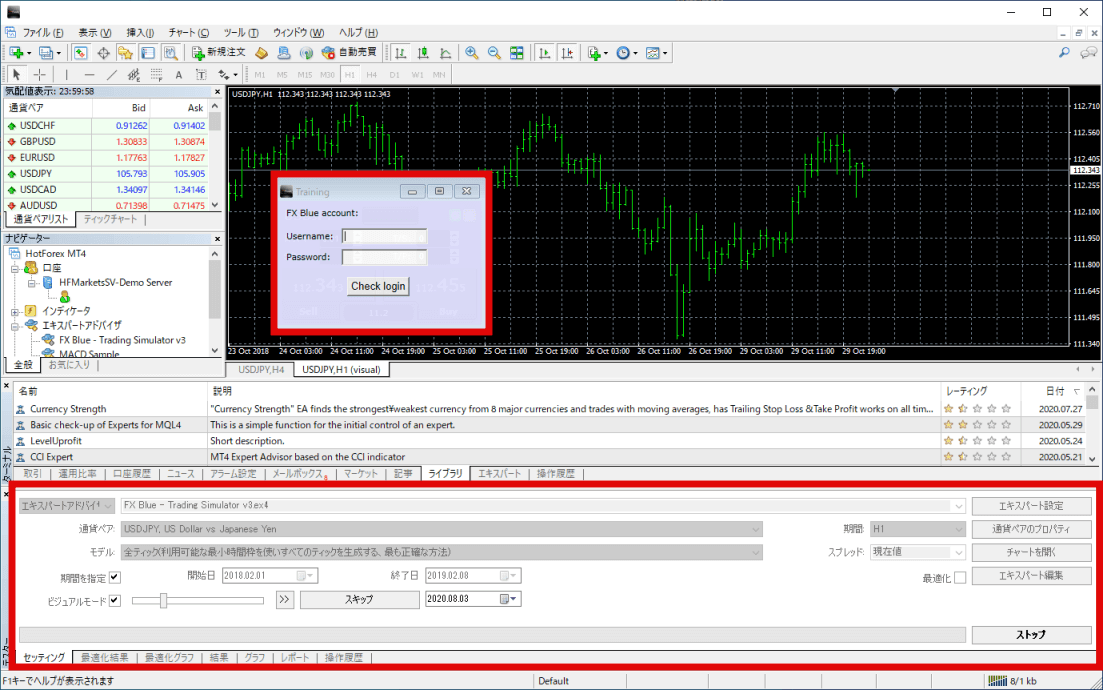Toggle the Market Watch window icon
This screenshot has height=690, width=1103.
[80, 53]
